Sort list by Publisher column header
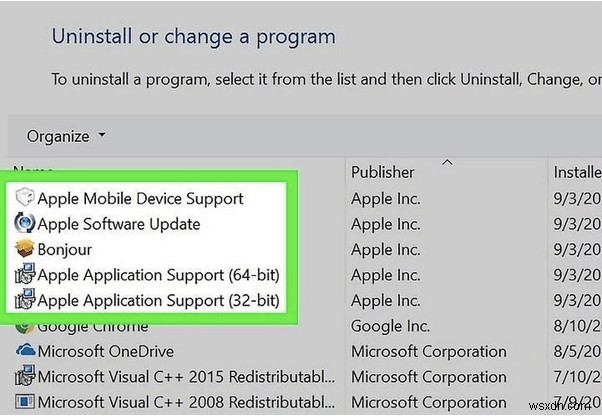The width and height of the screenshot is (602, 416). [383, 172]
